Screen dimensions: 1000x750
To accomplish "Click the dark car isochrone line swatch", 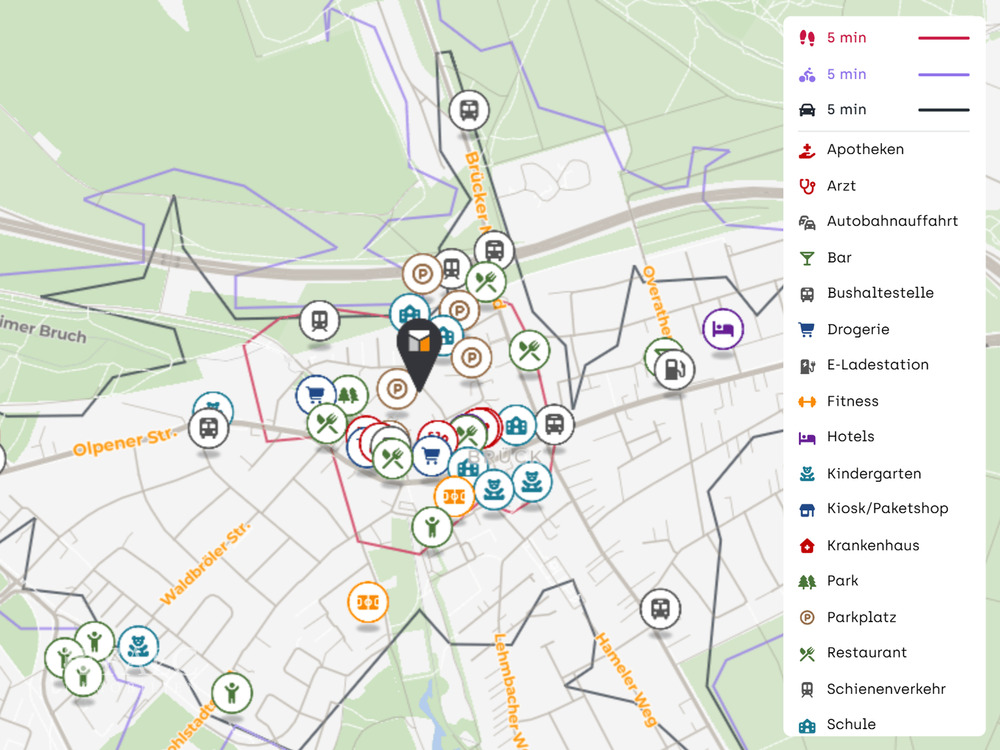I will point(943,110).
